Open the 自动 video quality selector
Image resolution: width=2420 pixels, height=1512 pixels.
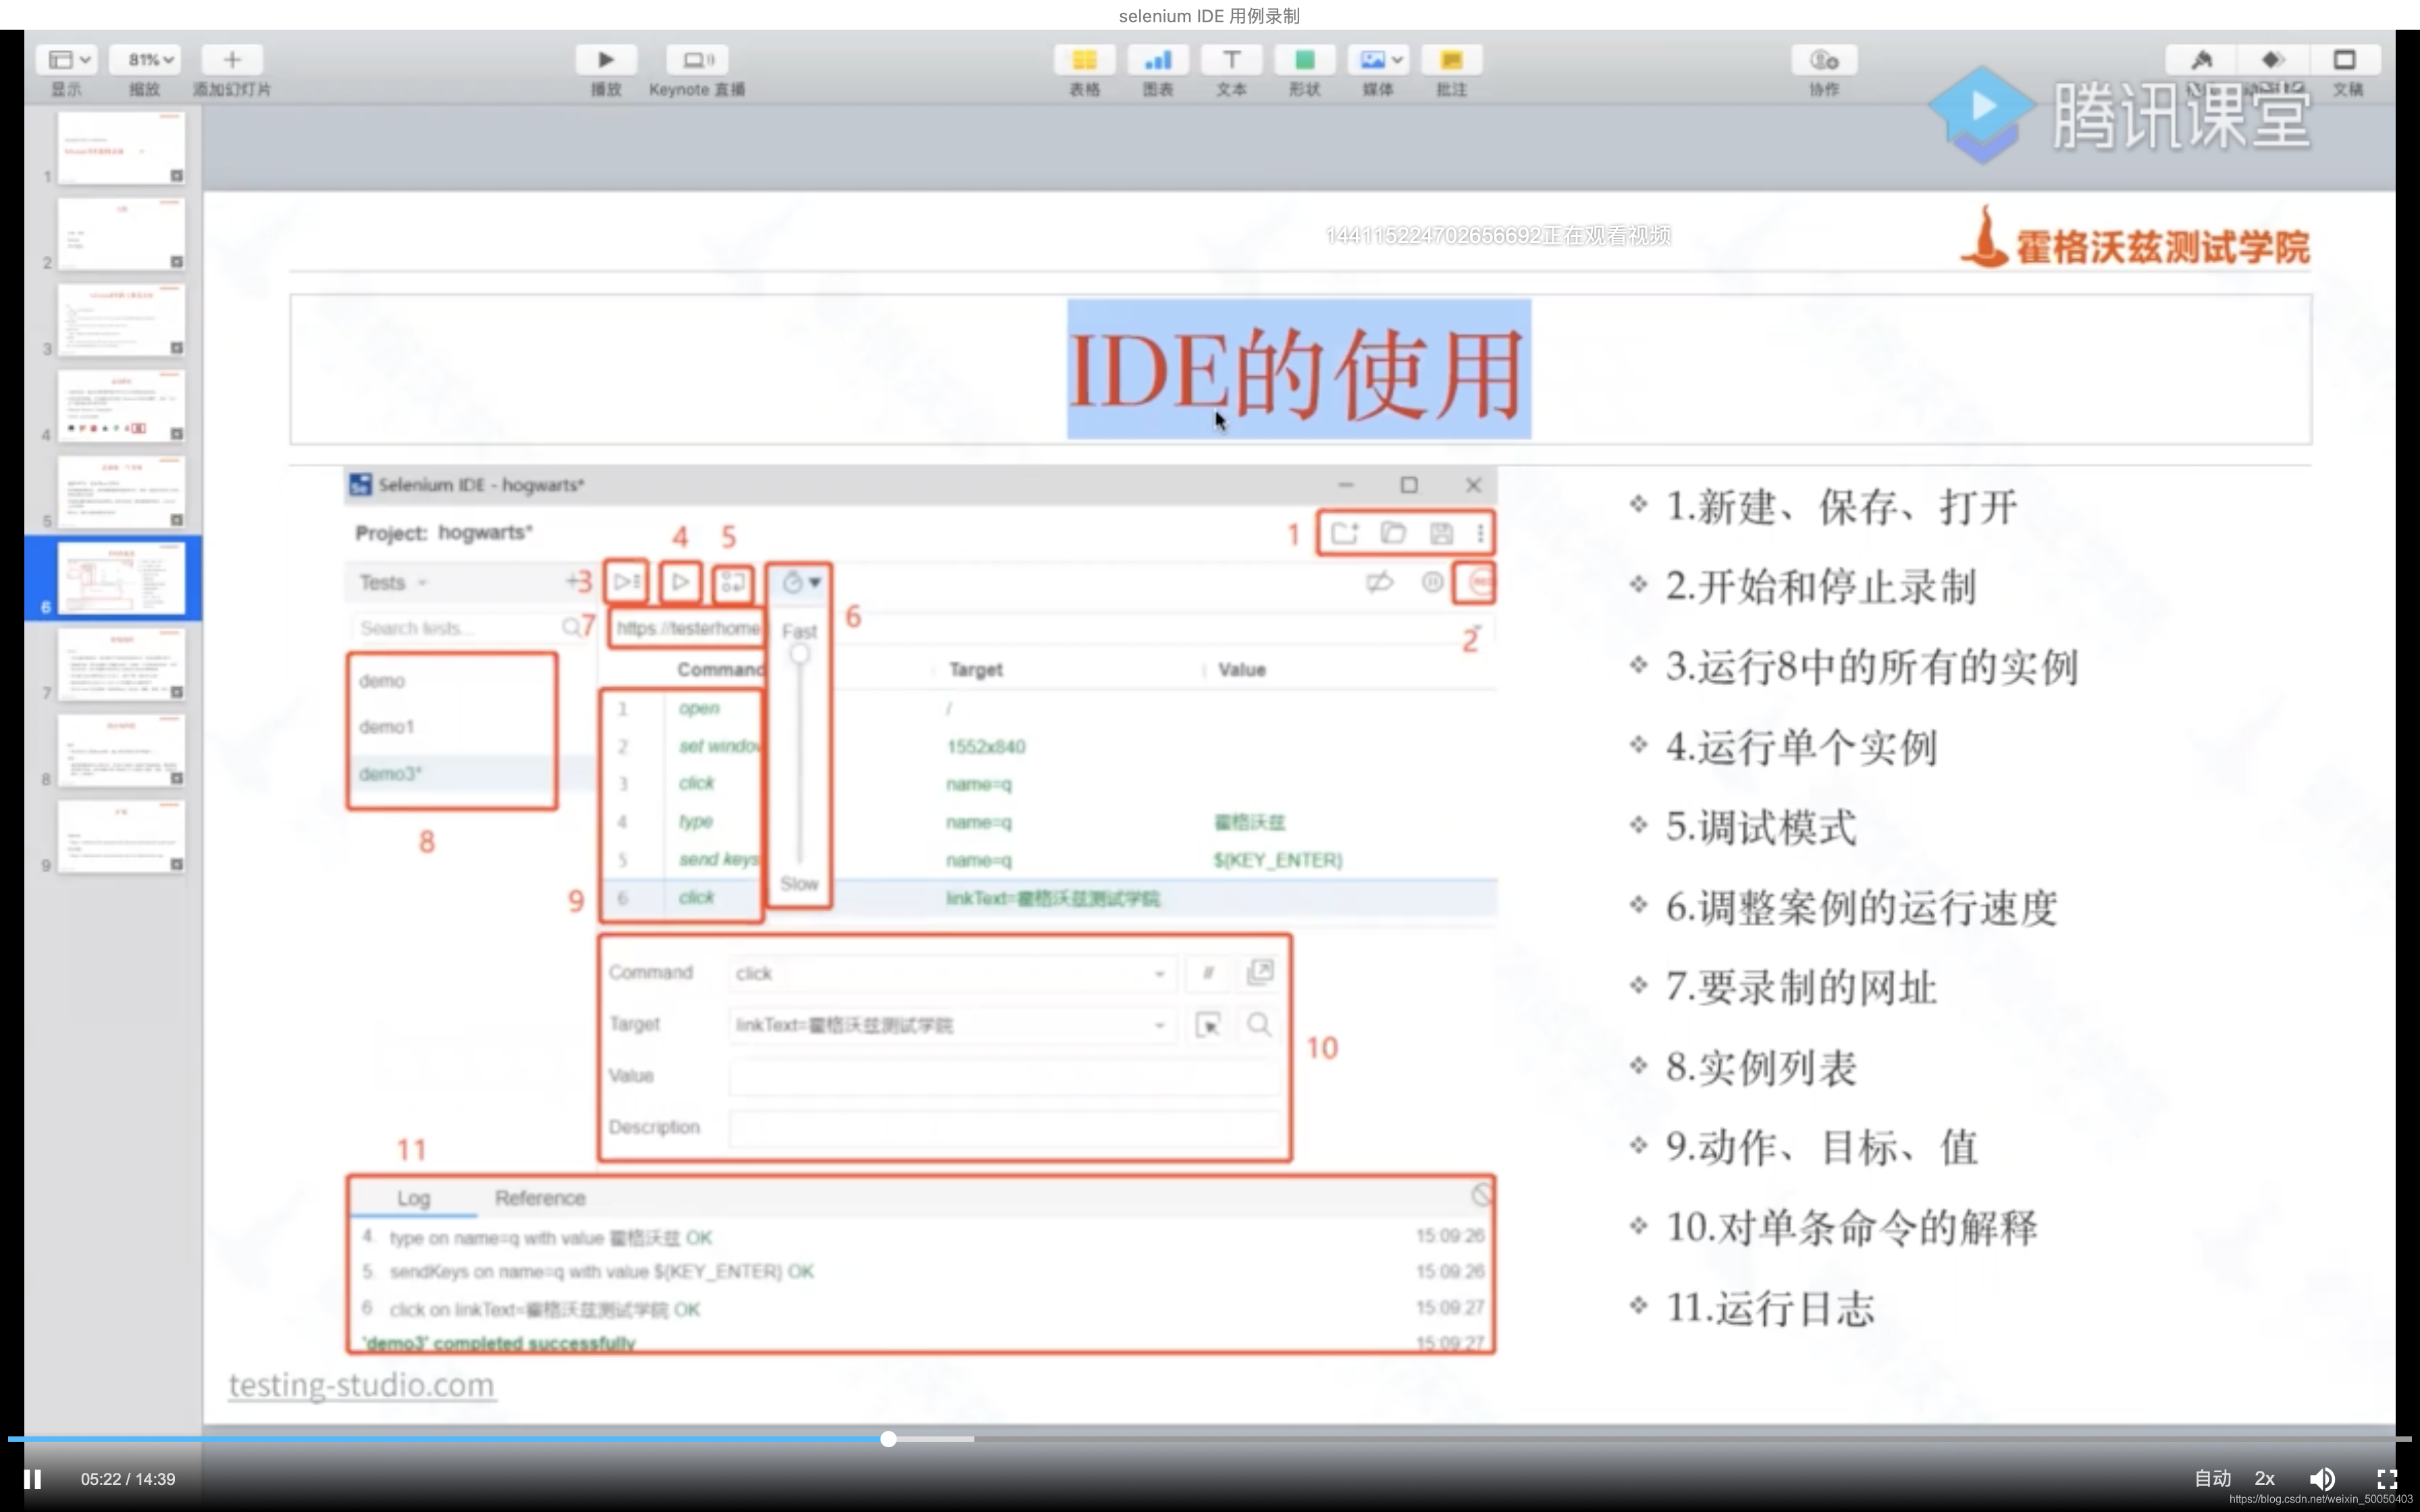pyautogui.click(x=2212, y=1478)
